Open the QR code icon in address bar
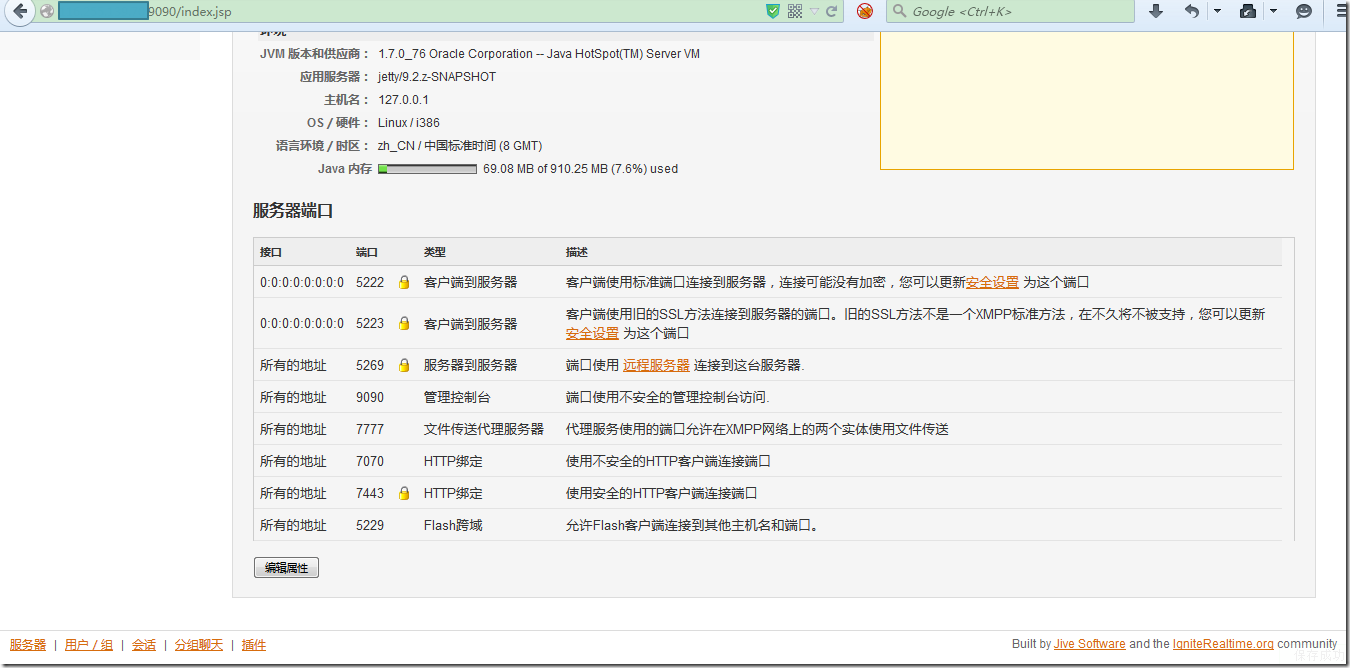 (x=795, y=11)
